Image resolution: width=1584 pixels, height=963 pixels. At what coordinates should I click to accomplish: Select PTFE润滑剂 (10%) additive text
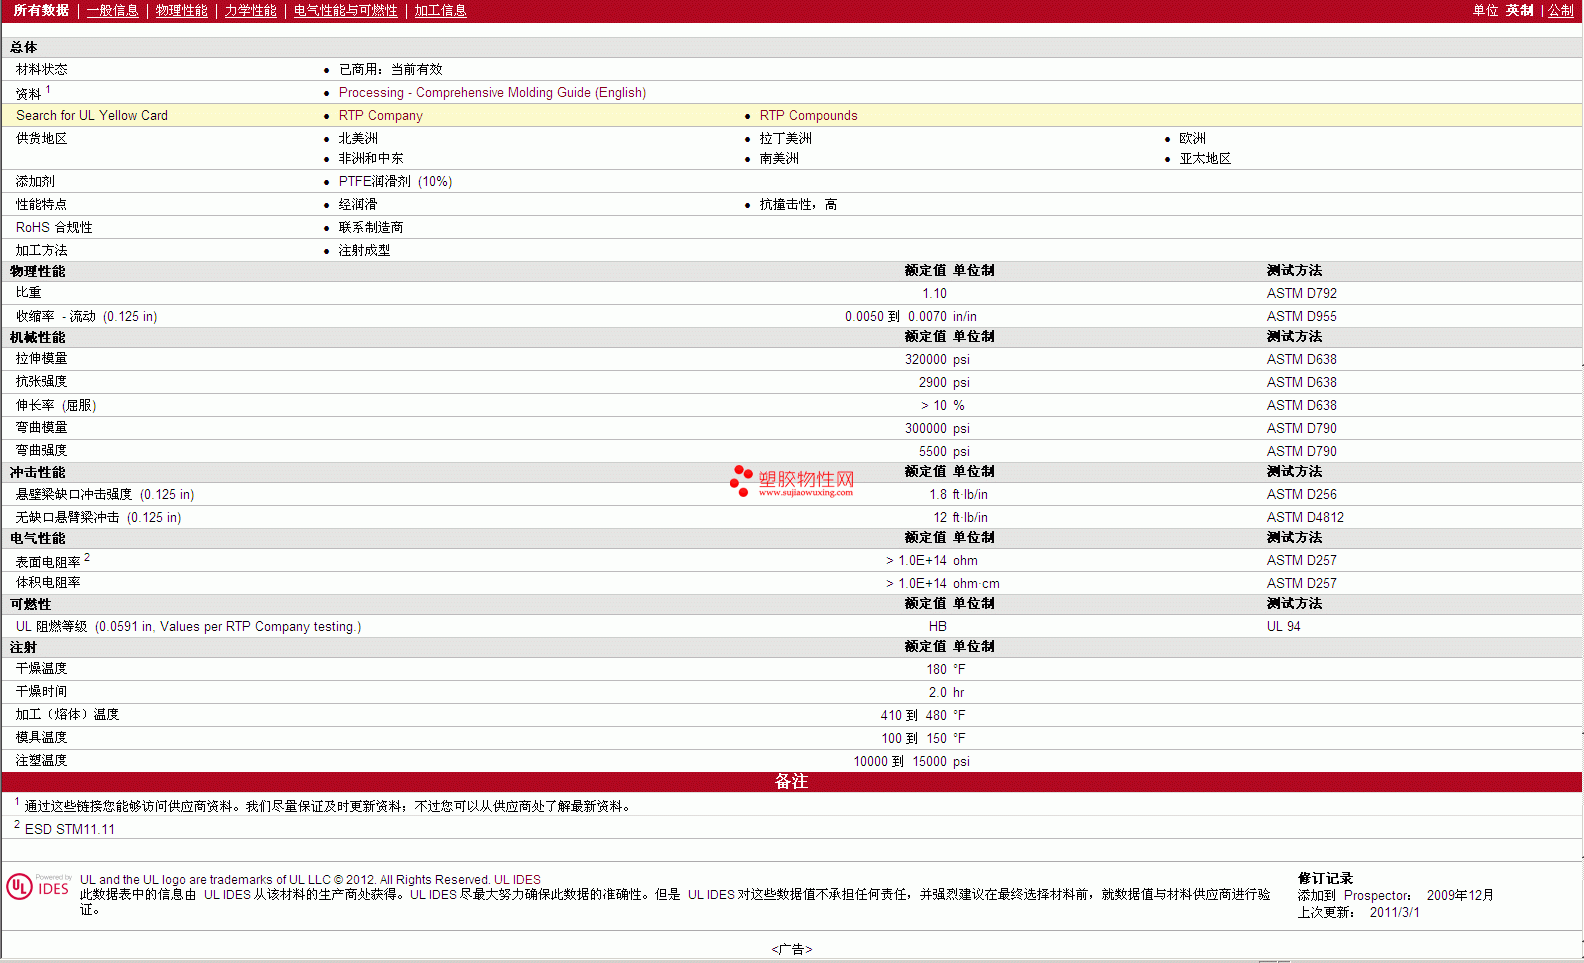[395, 181]
